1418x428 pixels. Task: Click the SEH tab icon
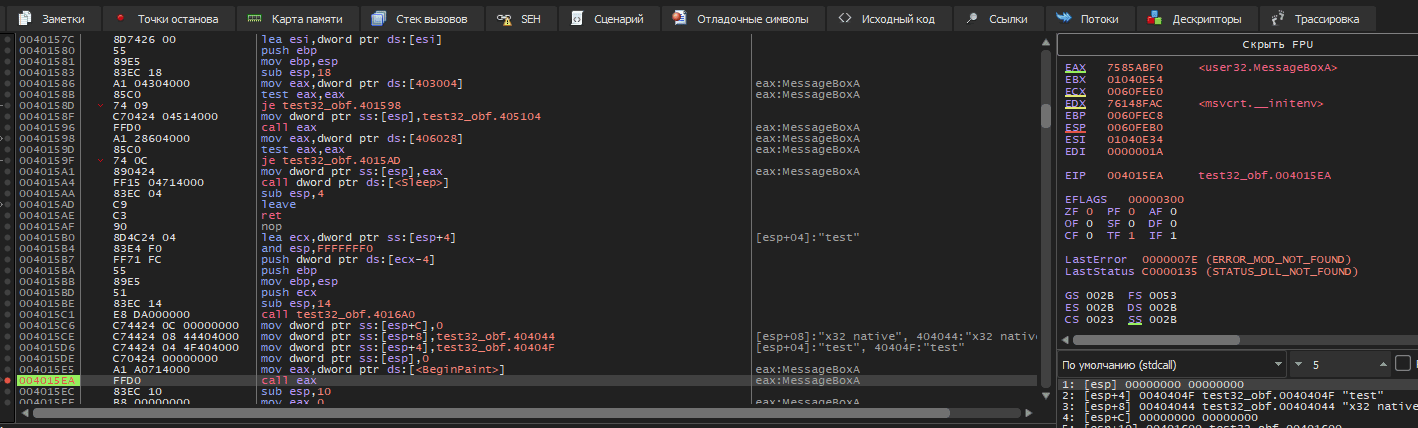(x=505, y=18)
